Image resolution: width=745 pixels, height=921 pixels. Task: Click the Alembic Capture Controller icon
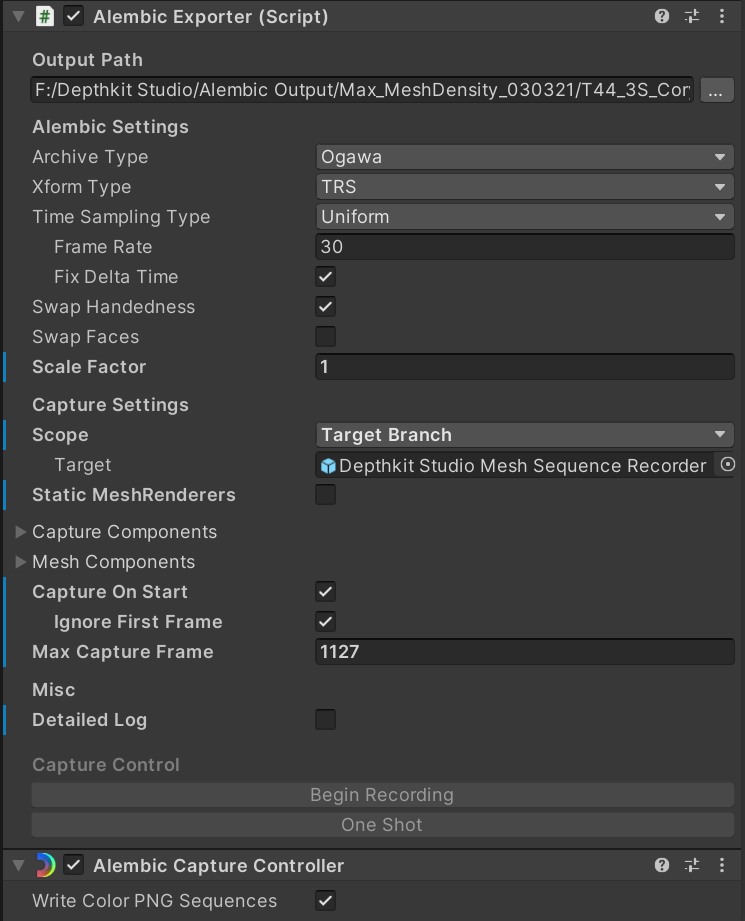(x=44, y=866)
